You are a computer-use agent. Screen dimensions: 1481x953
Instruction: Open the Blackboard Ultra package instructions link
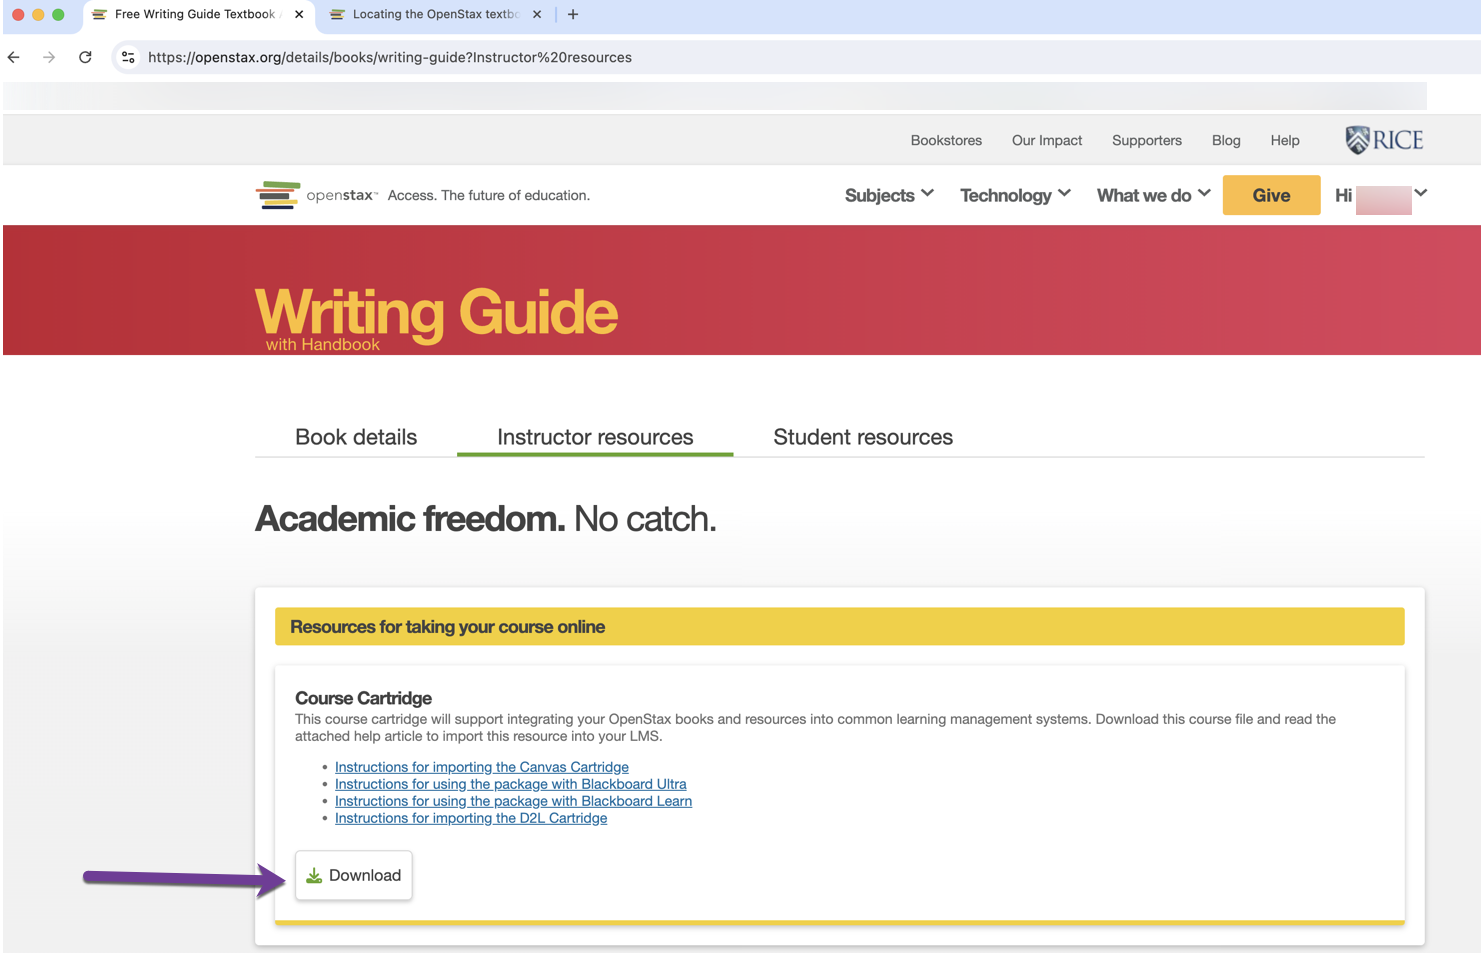(x=510, y=784)
